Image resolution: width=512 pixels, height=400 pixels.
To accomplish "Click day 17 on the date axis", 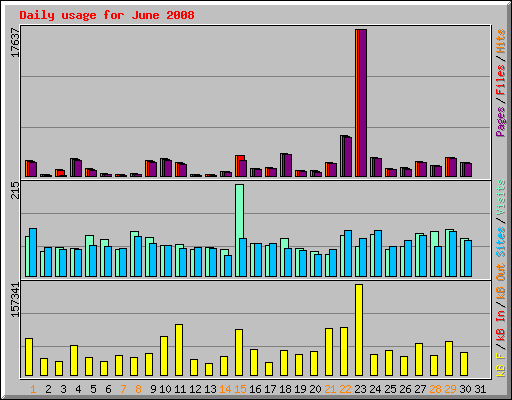I will pos(270,389).
